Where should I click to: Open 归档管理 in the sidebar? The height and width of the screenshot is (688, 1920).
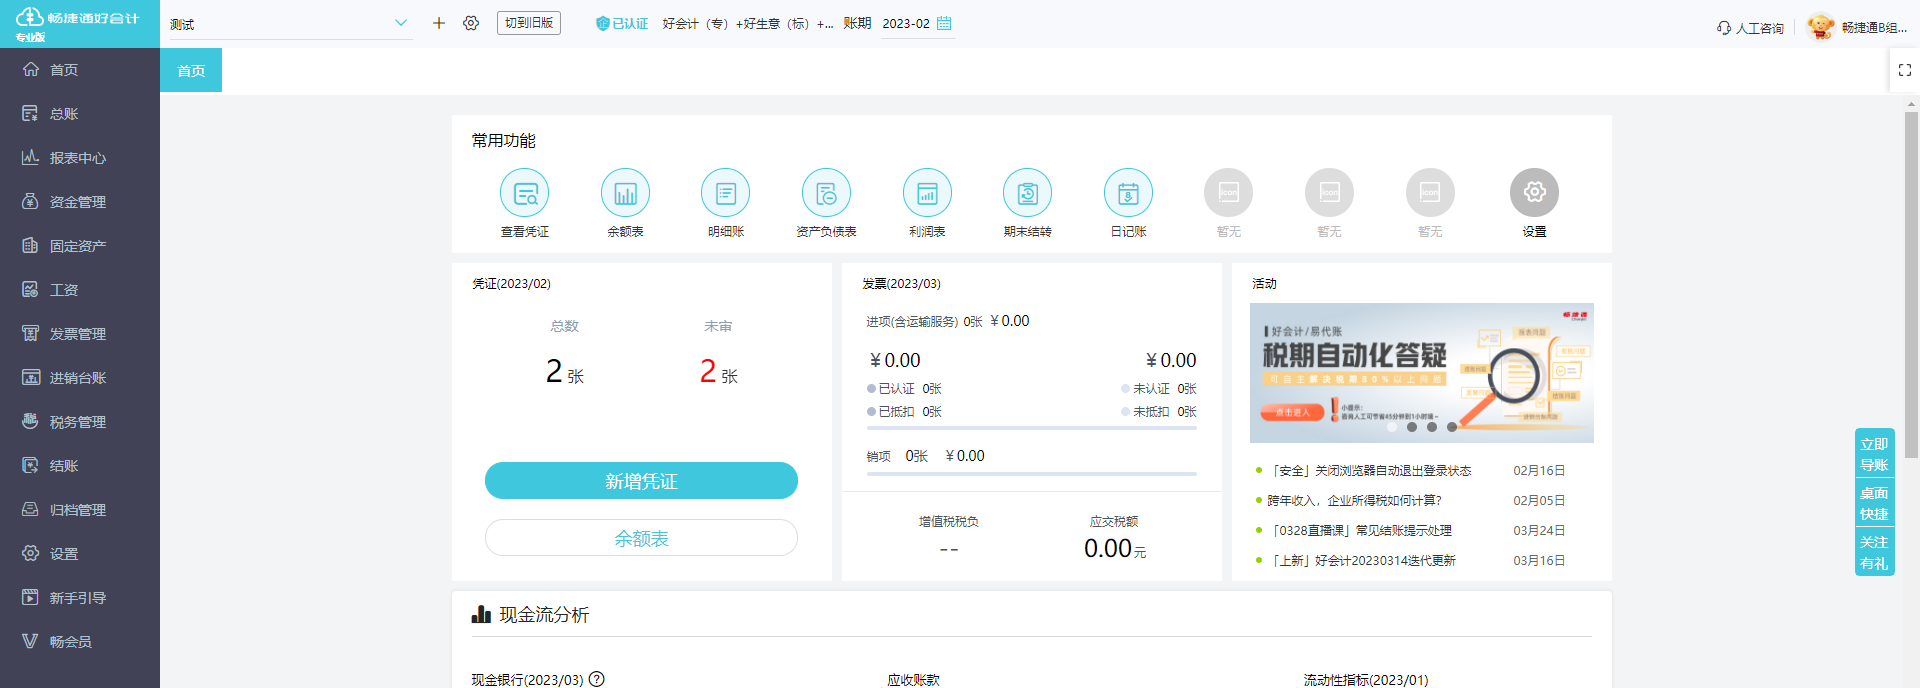80,510
